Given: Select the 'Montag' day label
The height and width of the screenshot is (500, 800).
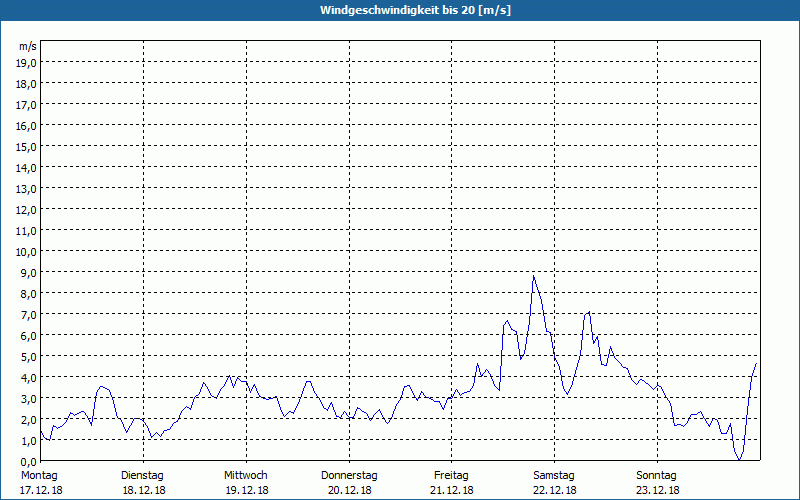Looking at the screenshot, I should [39, 476].
